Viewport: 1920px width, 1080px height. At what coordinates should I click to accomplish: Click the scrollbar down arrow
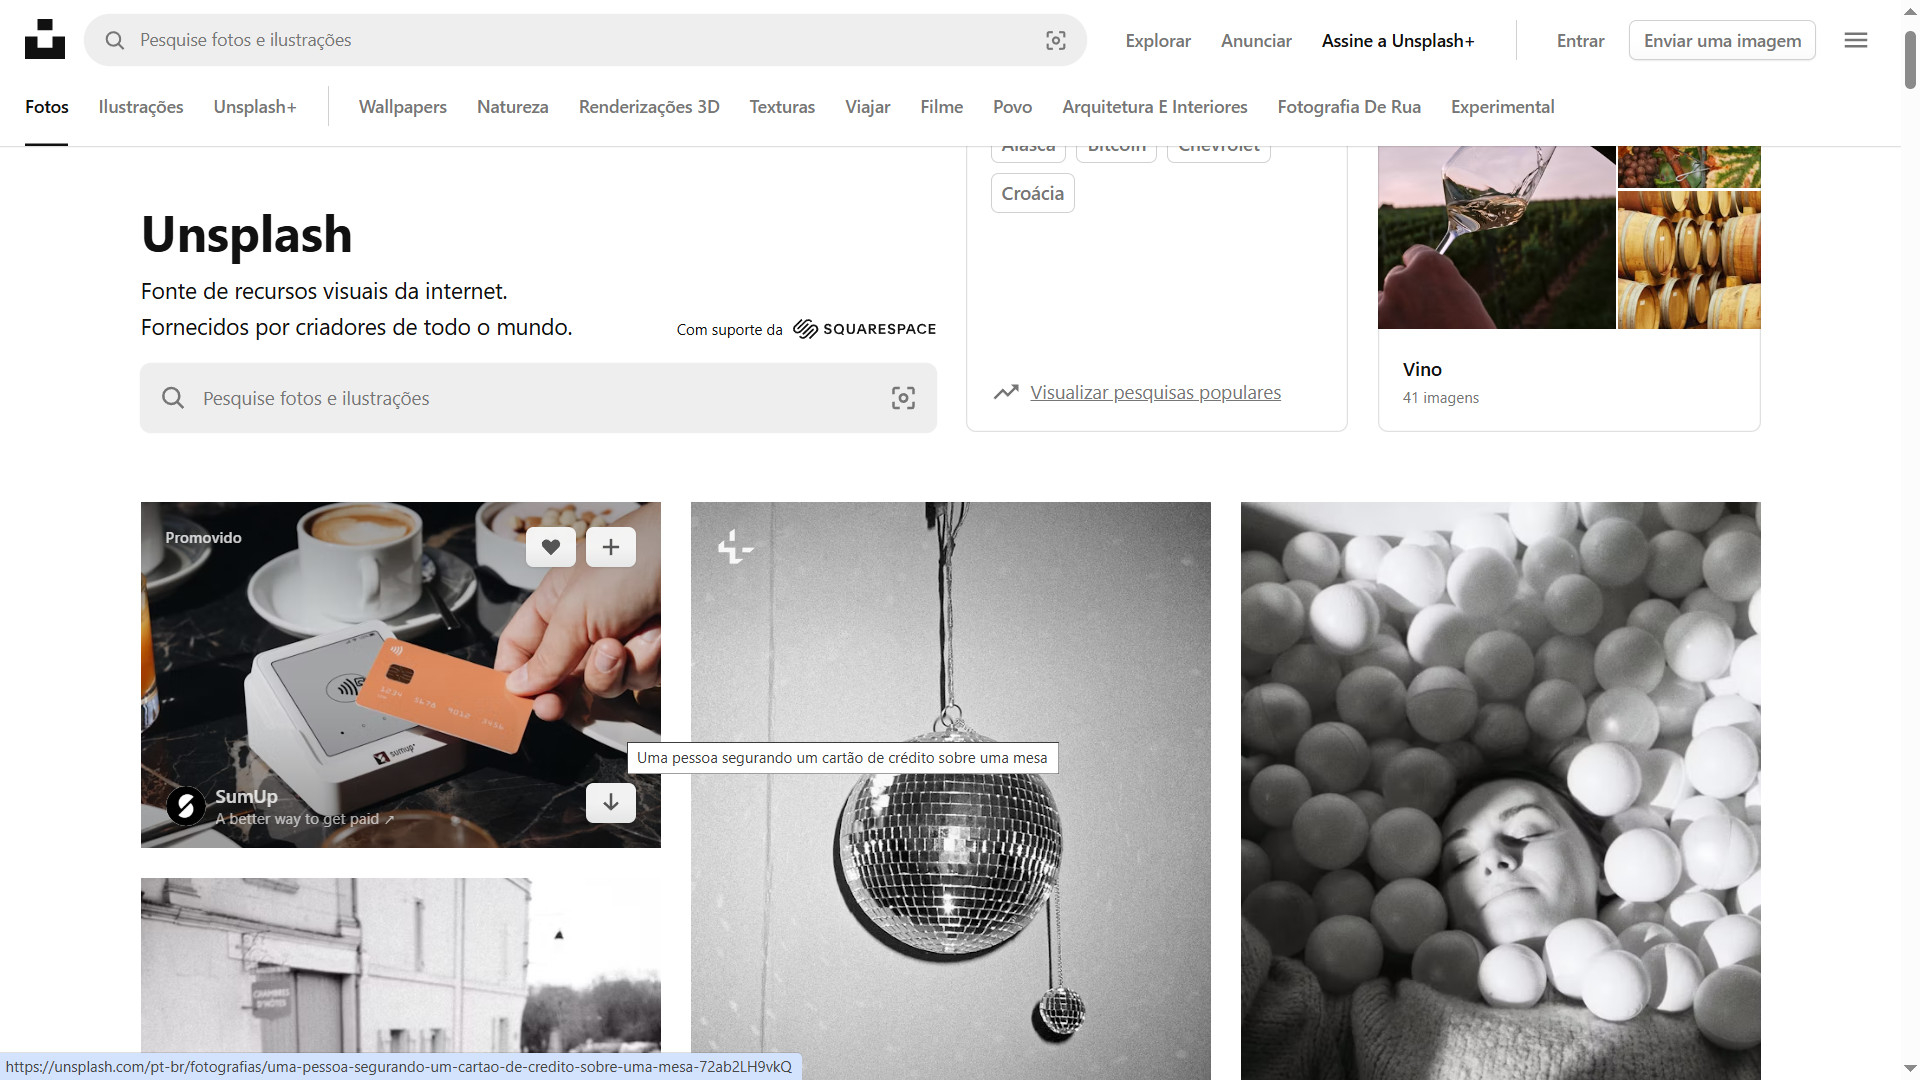tap(1910, 1069)
